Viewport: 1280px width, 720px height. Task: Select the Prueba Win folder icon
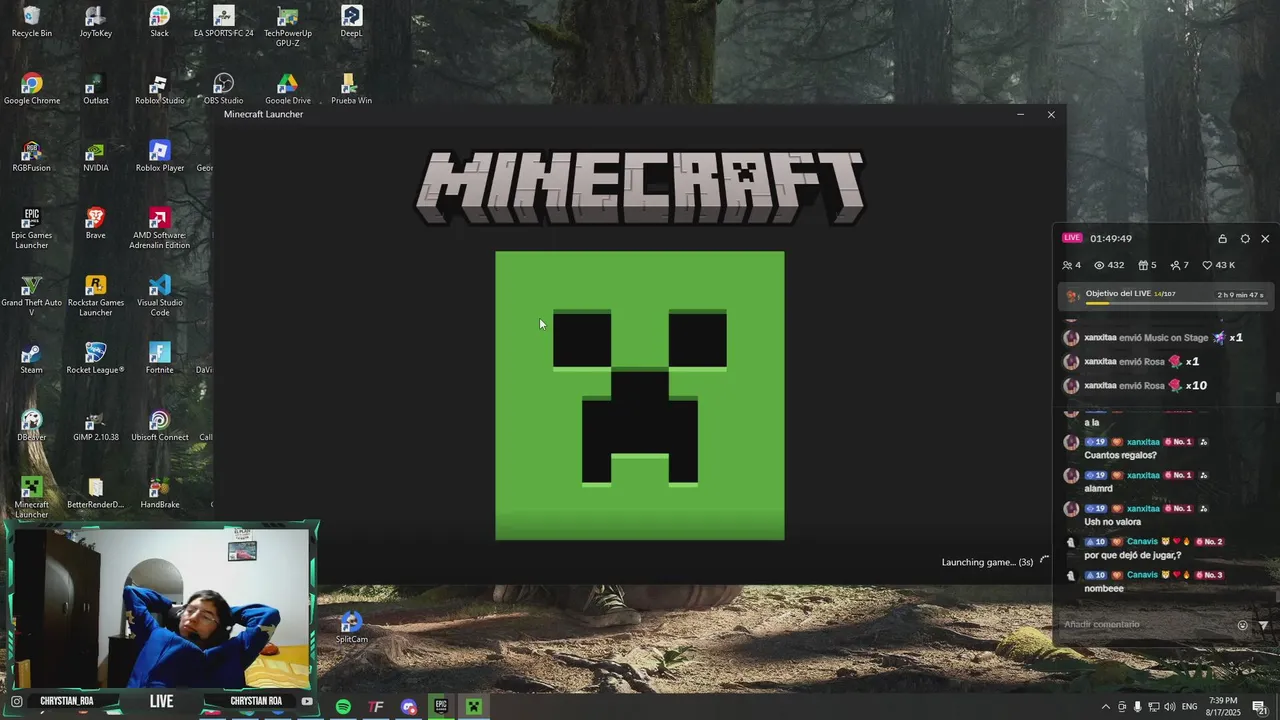point(351,88)
